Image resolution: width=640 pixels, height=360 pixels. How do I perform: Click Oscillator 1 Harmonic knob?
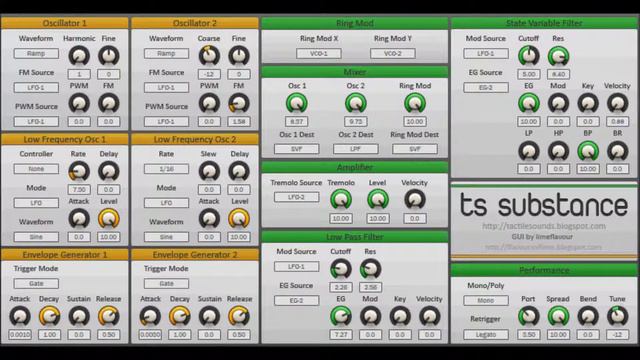click(79, 56)
